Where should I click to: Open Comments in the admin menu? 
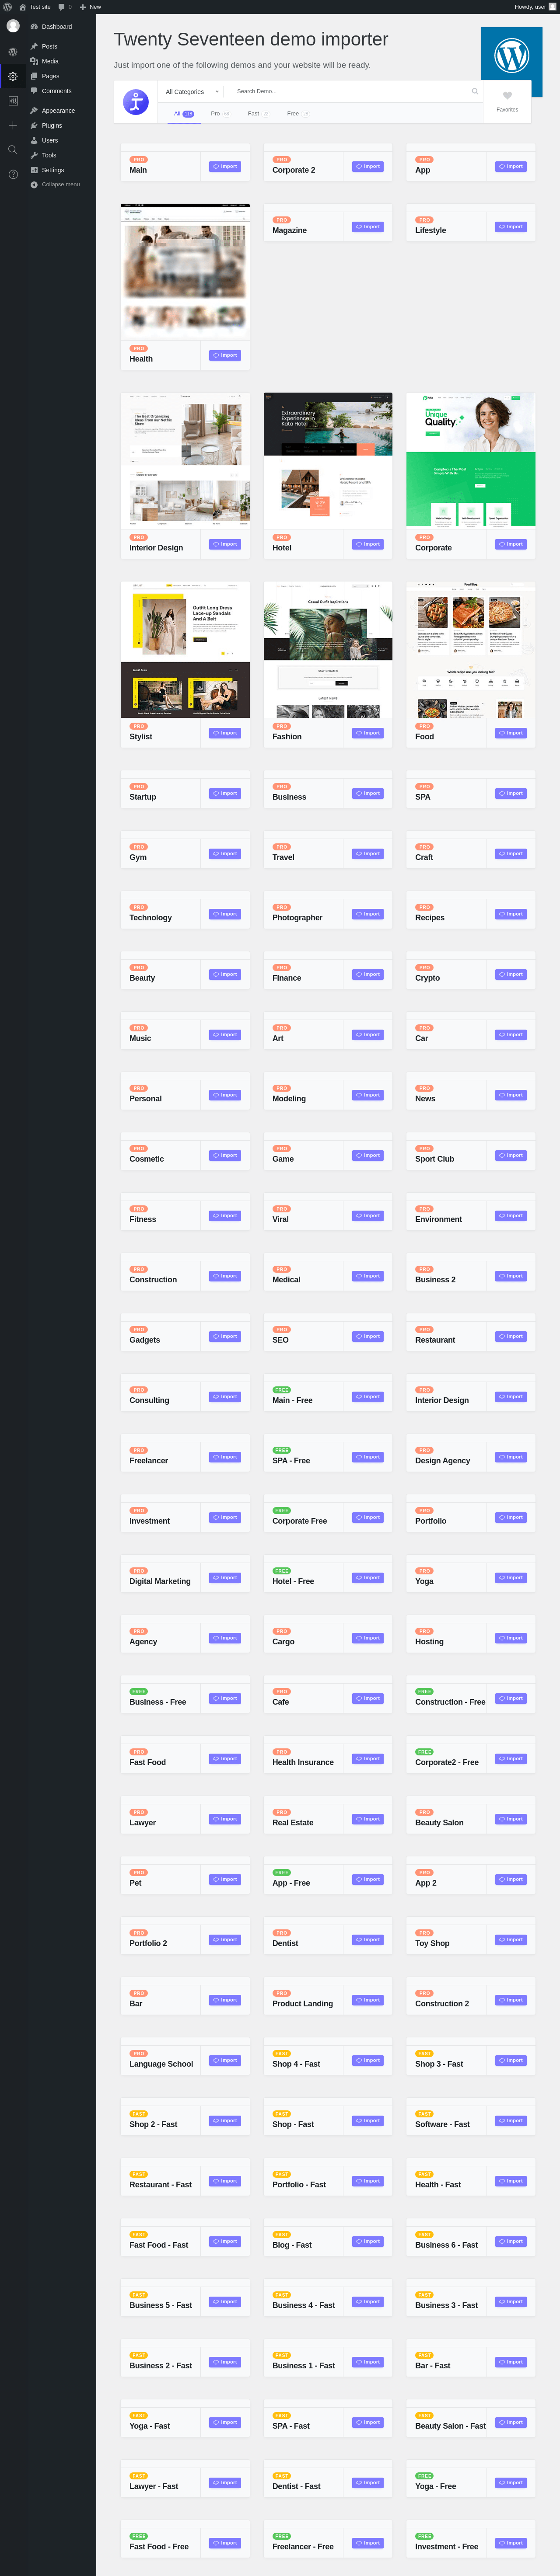tap(56, 91)
